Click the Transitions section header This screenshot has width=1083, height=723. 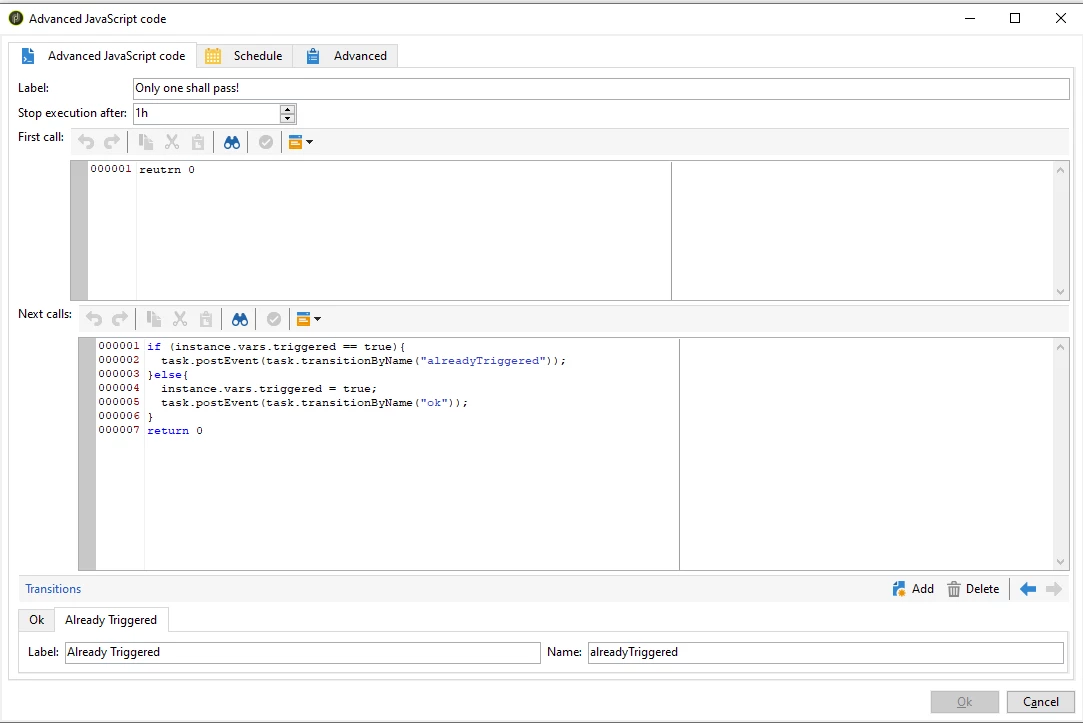(x=53, y=589)
